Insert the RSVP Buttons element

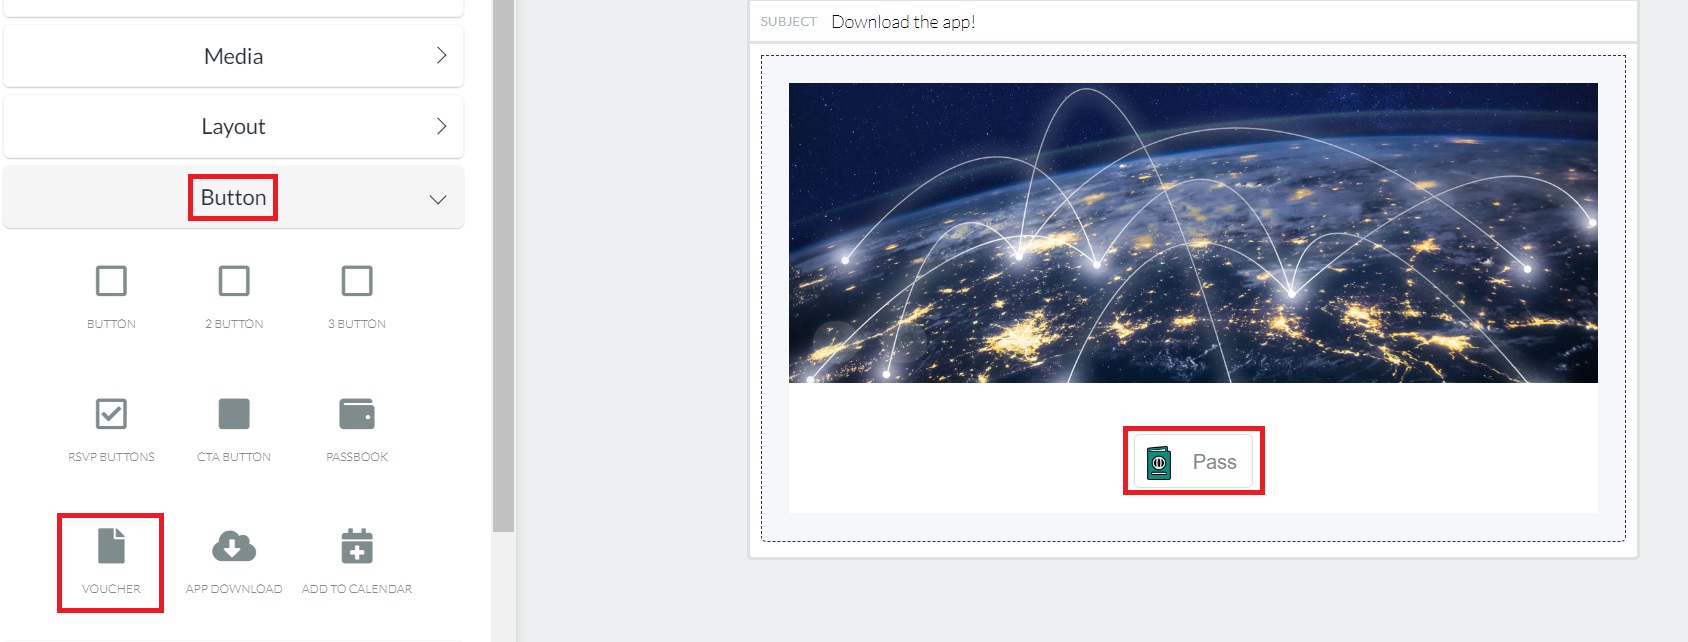point(111,414)
